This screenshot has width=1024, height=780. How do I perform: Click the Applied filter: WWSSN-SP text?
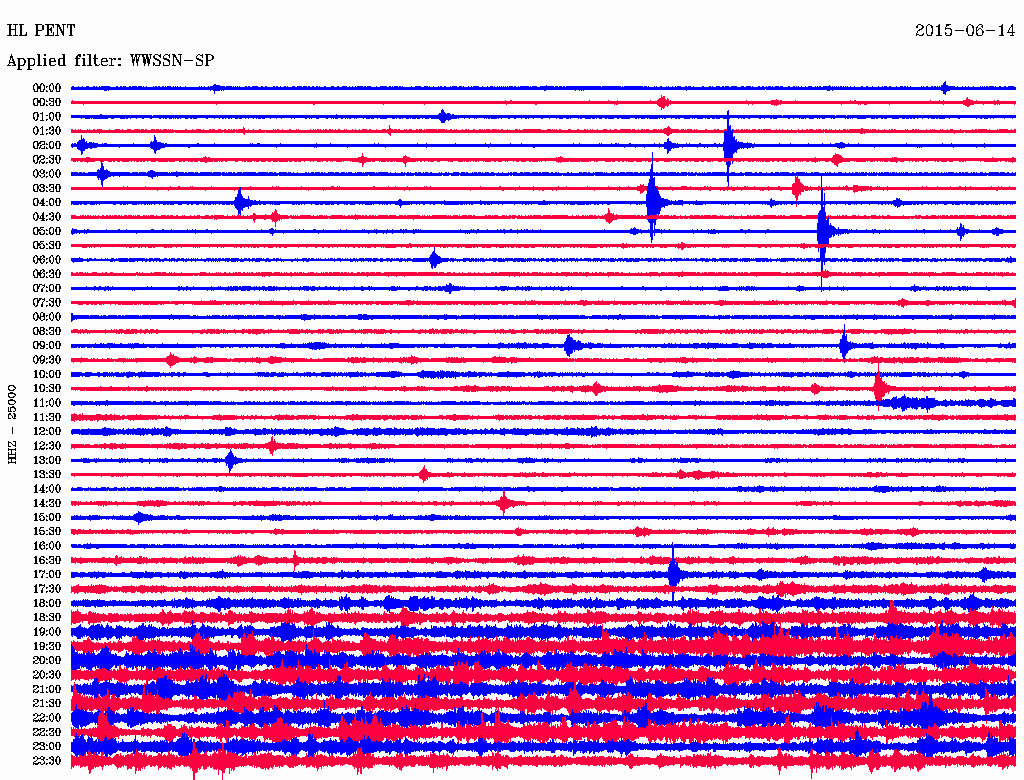tap(110, 61)
